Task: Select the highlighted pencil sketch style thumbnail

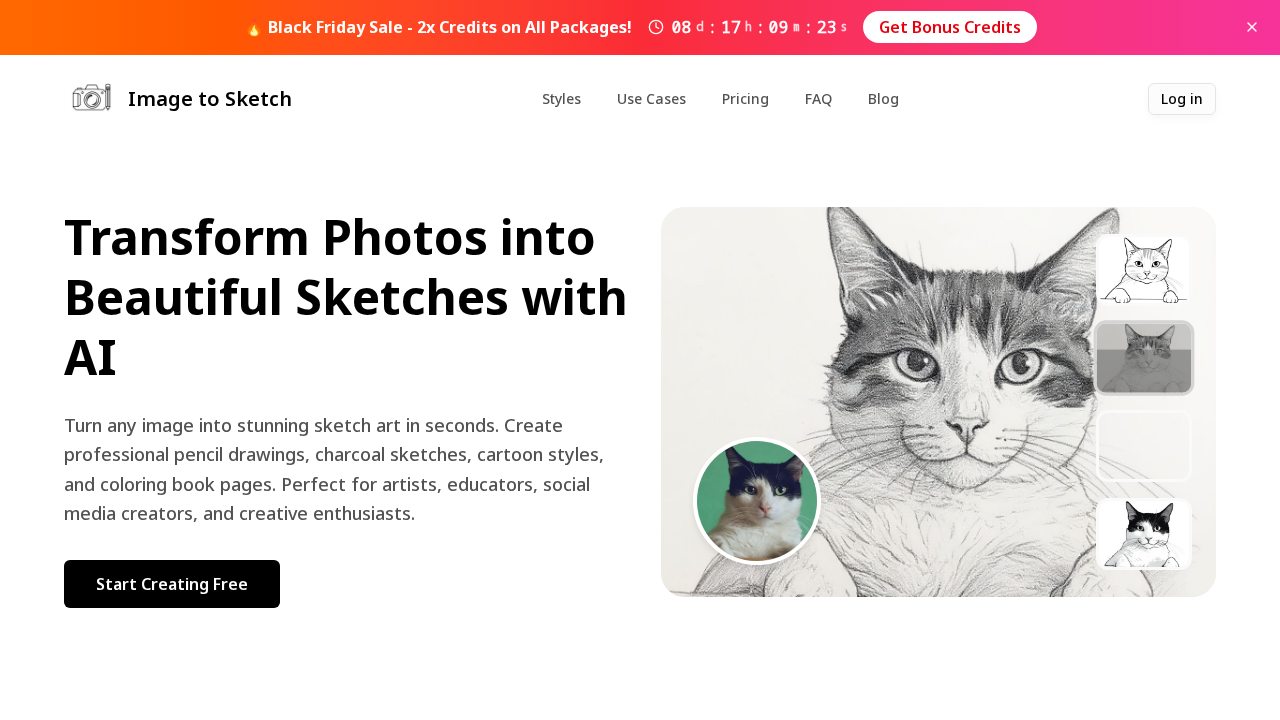Action: [x=1144, y=357]
